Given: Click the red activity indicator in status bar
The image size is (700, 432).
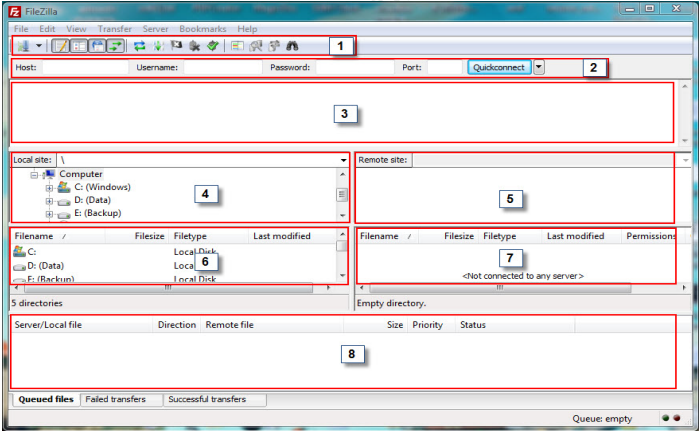Looking at the screenshot, I should (x=677, y=418).
